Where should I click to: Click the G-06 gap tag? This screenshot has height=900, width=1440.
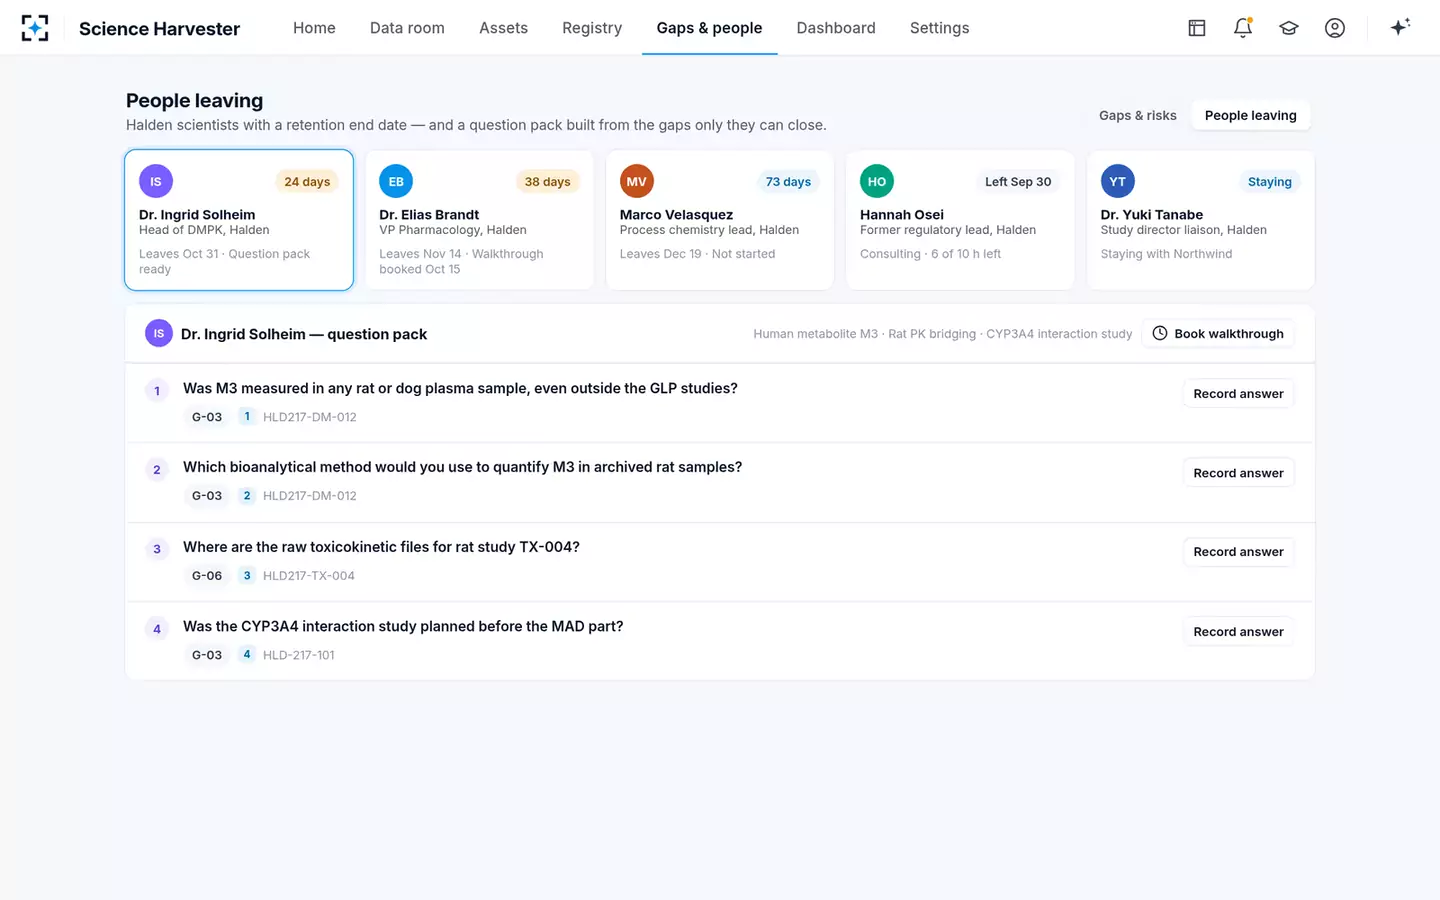pos(207,576)
